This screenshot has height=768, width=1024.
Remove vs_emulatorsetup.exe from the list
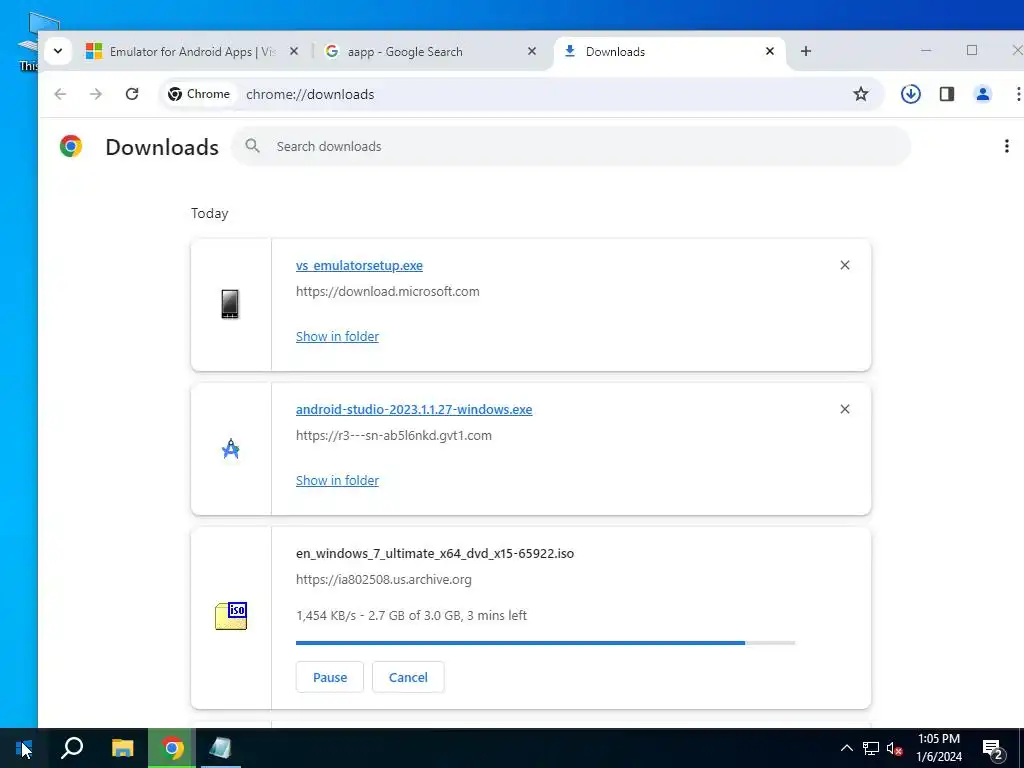pyautogui.click(x=844, y=265)
